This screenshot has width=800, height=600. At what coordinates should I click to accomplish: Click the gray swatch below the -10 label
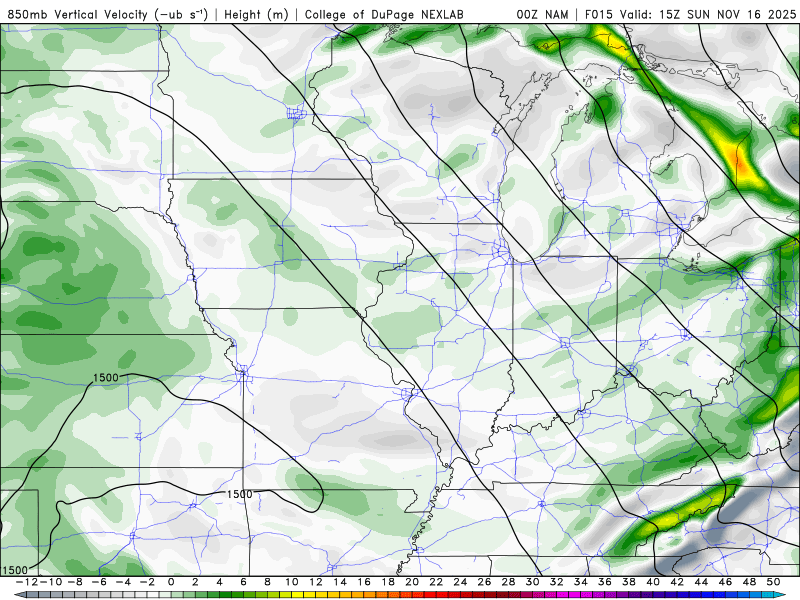coord(56,595)
